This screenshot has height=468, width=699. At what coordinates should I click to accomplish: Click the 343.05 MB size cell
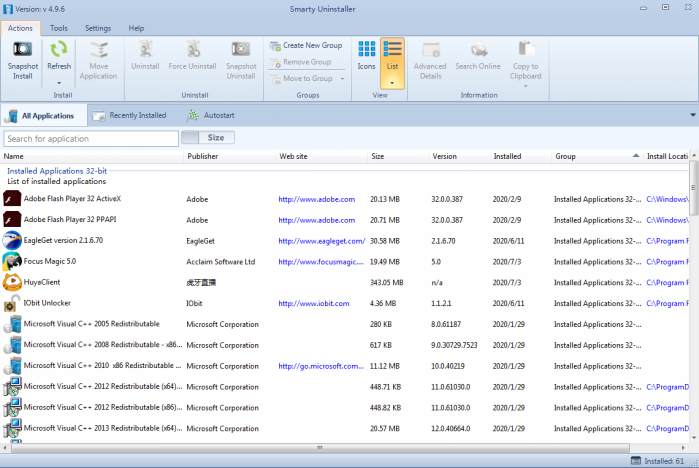point(387,283)
